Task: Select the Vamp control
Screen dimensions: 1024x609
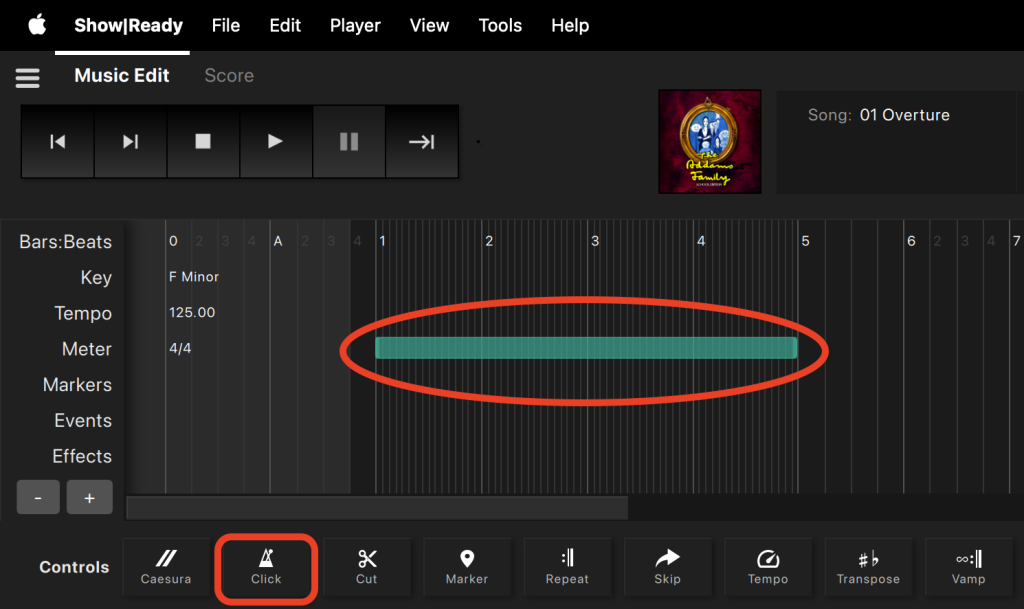Action: pos(968,567)
